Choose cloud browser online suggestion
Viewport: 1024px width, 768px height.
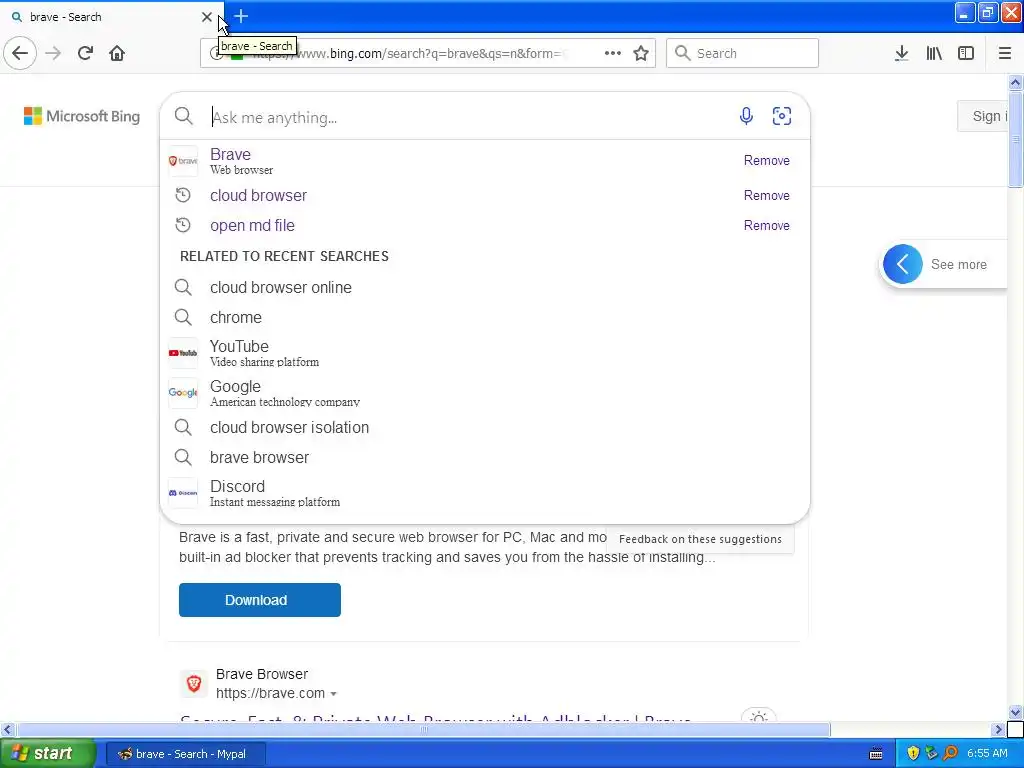[485, 287]
